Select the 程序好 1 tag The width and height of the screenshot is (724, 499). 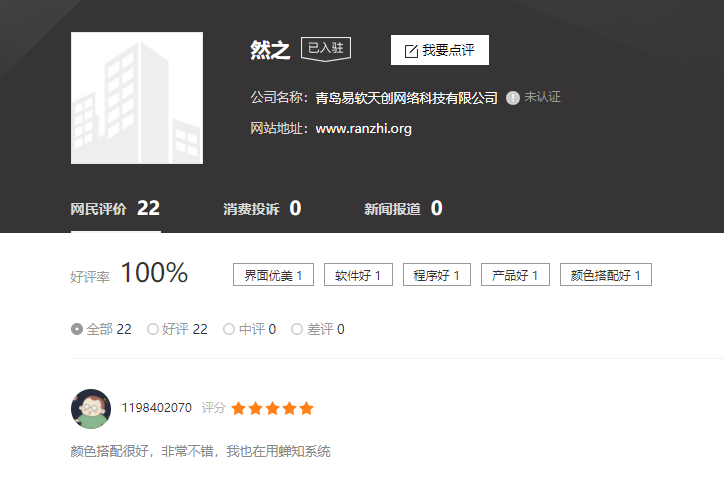click(437, 275)
